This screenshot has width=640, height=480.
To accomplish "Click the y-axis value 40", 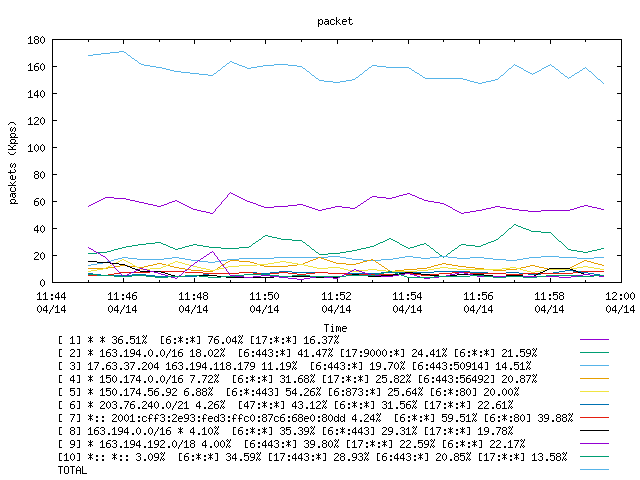I will tap(39, 229).
